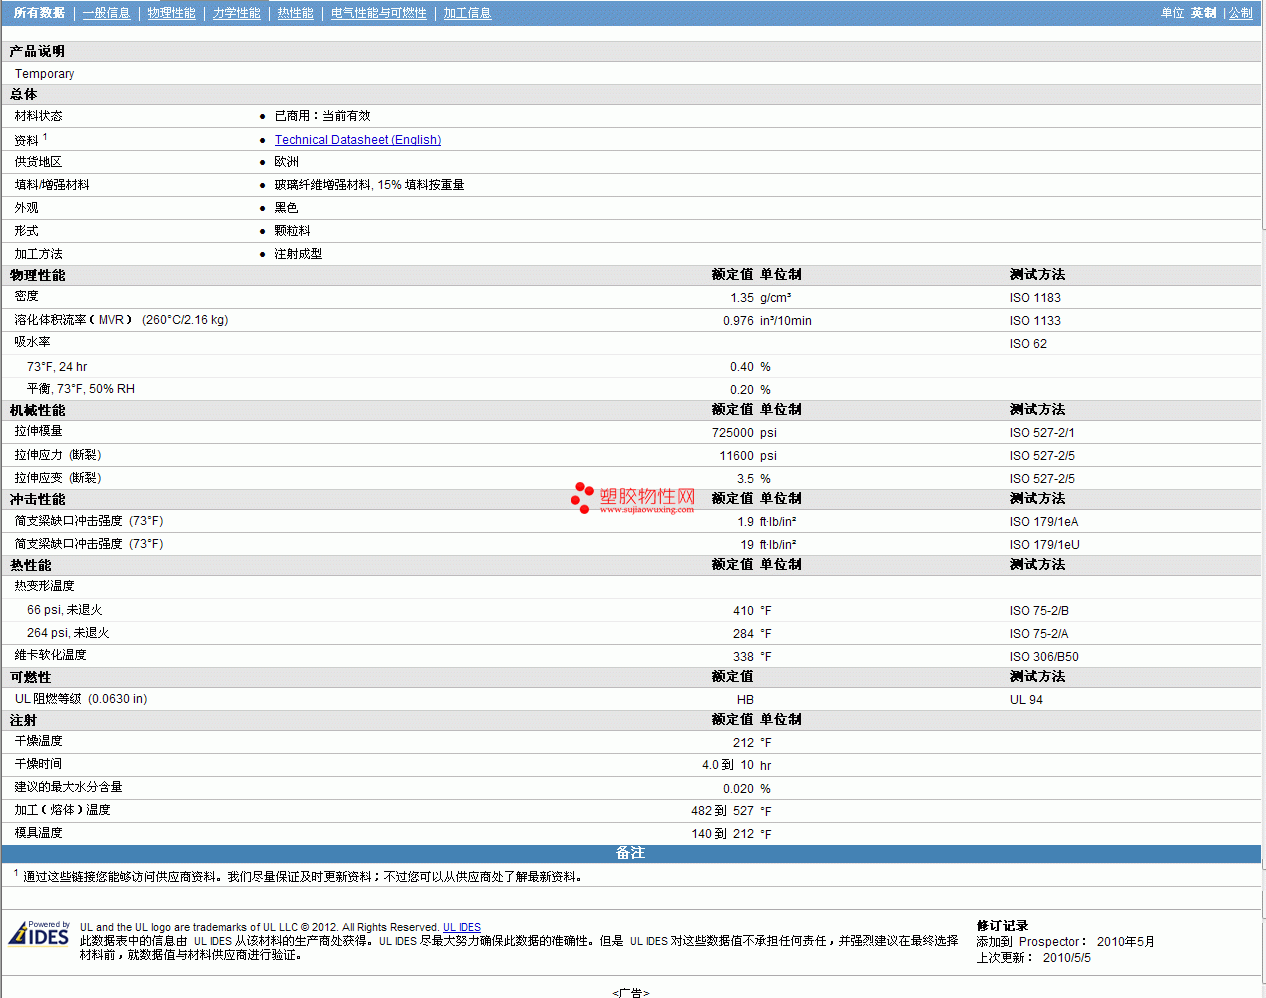Select 英制 units option
1266x998 pixels.
(1204, 13)
